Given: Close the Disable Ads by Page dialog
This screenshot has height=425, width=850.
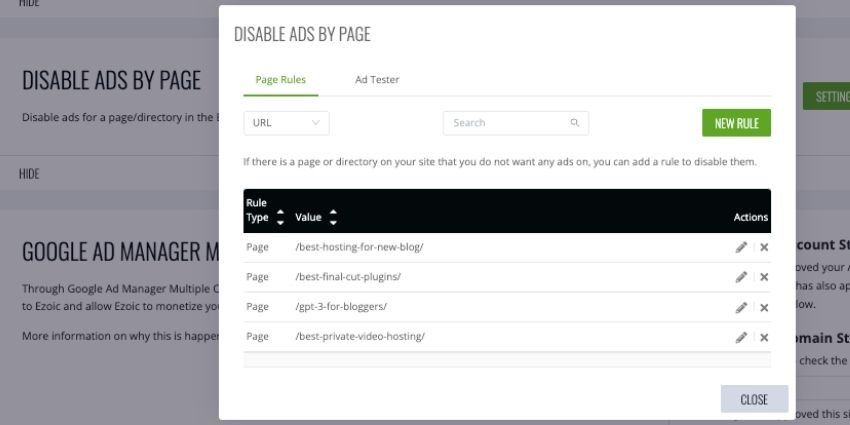Looking at the screenshot, I should tap(754, 400).
